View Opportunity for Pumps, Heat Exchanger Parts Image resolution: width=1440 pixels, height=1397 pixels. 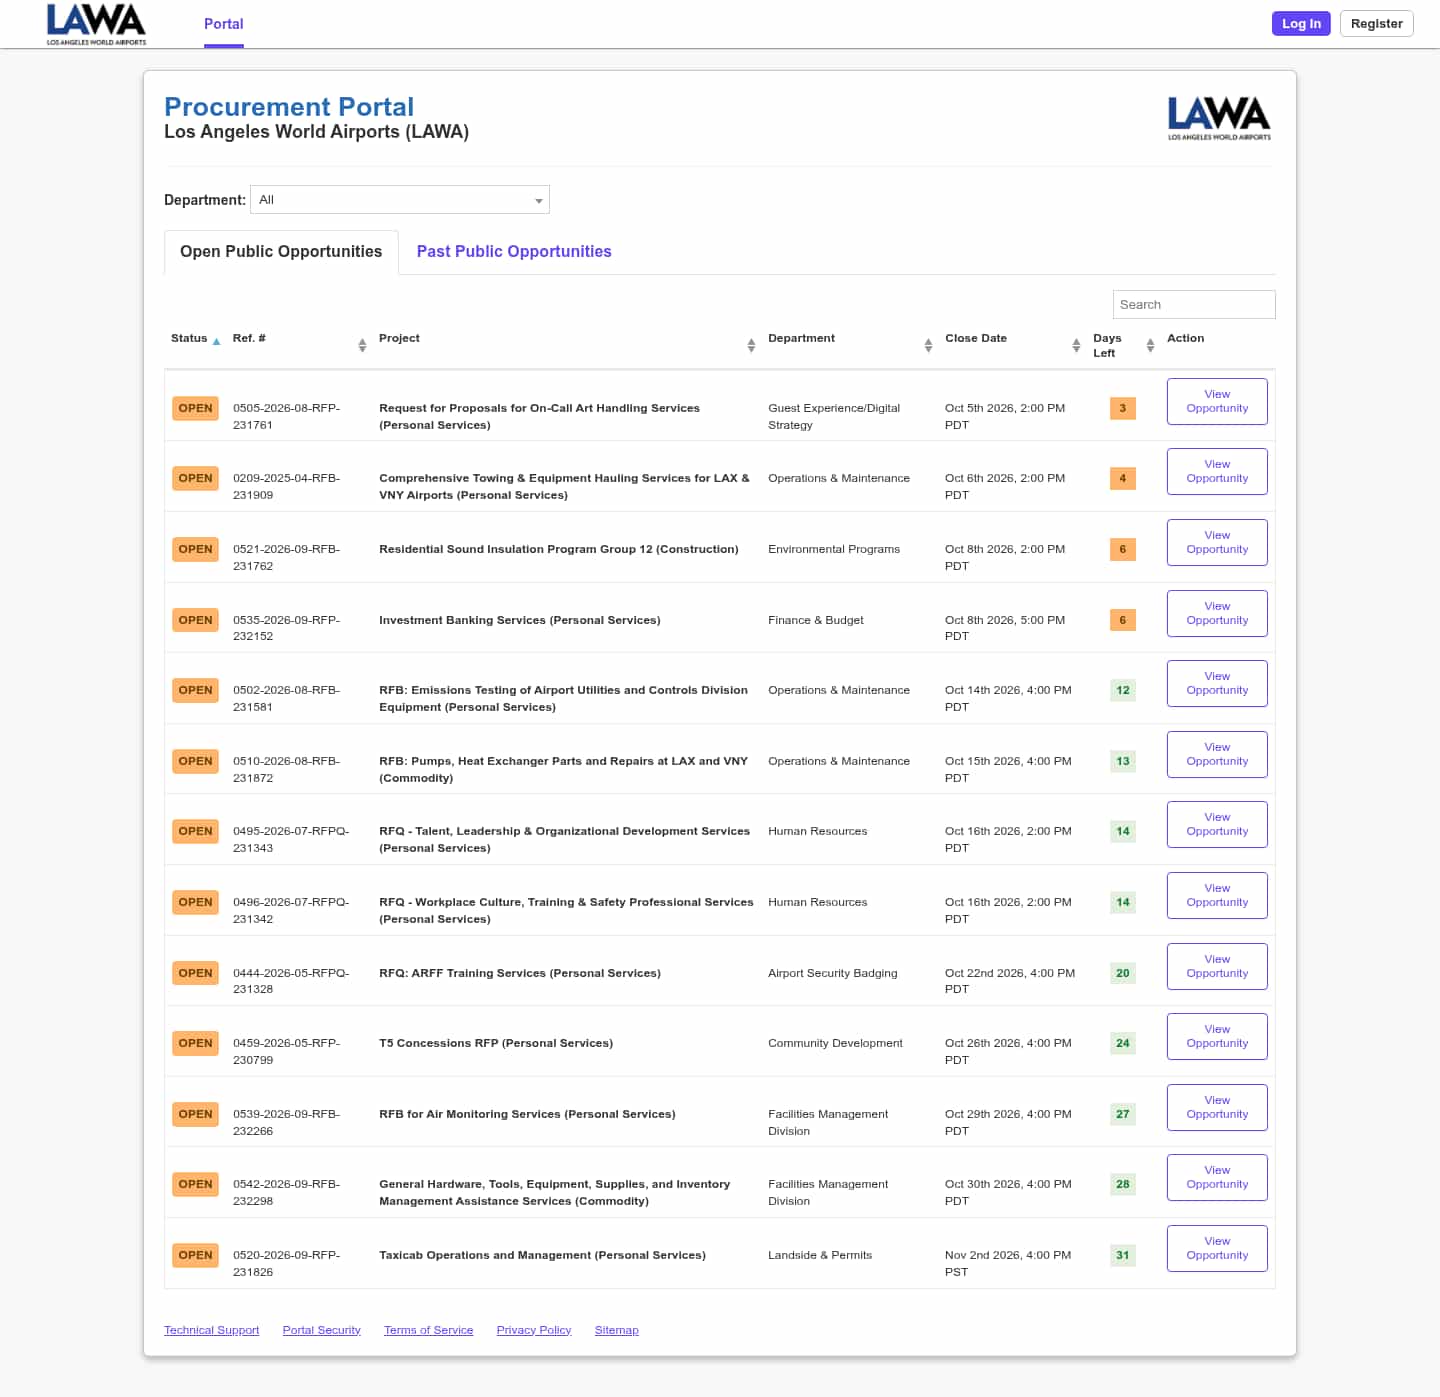[1217, 754]
